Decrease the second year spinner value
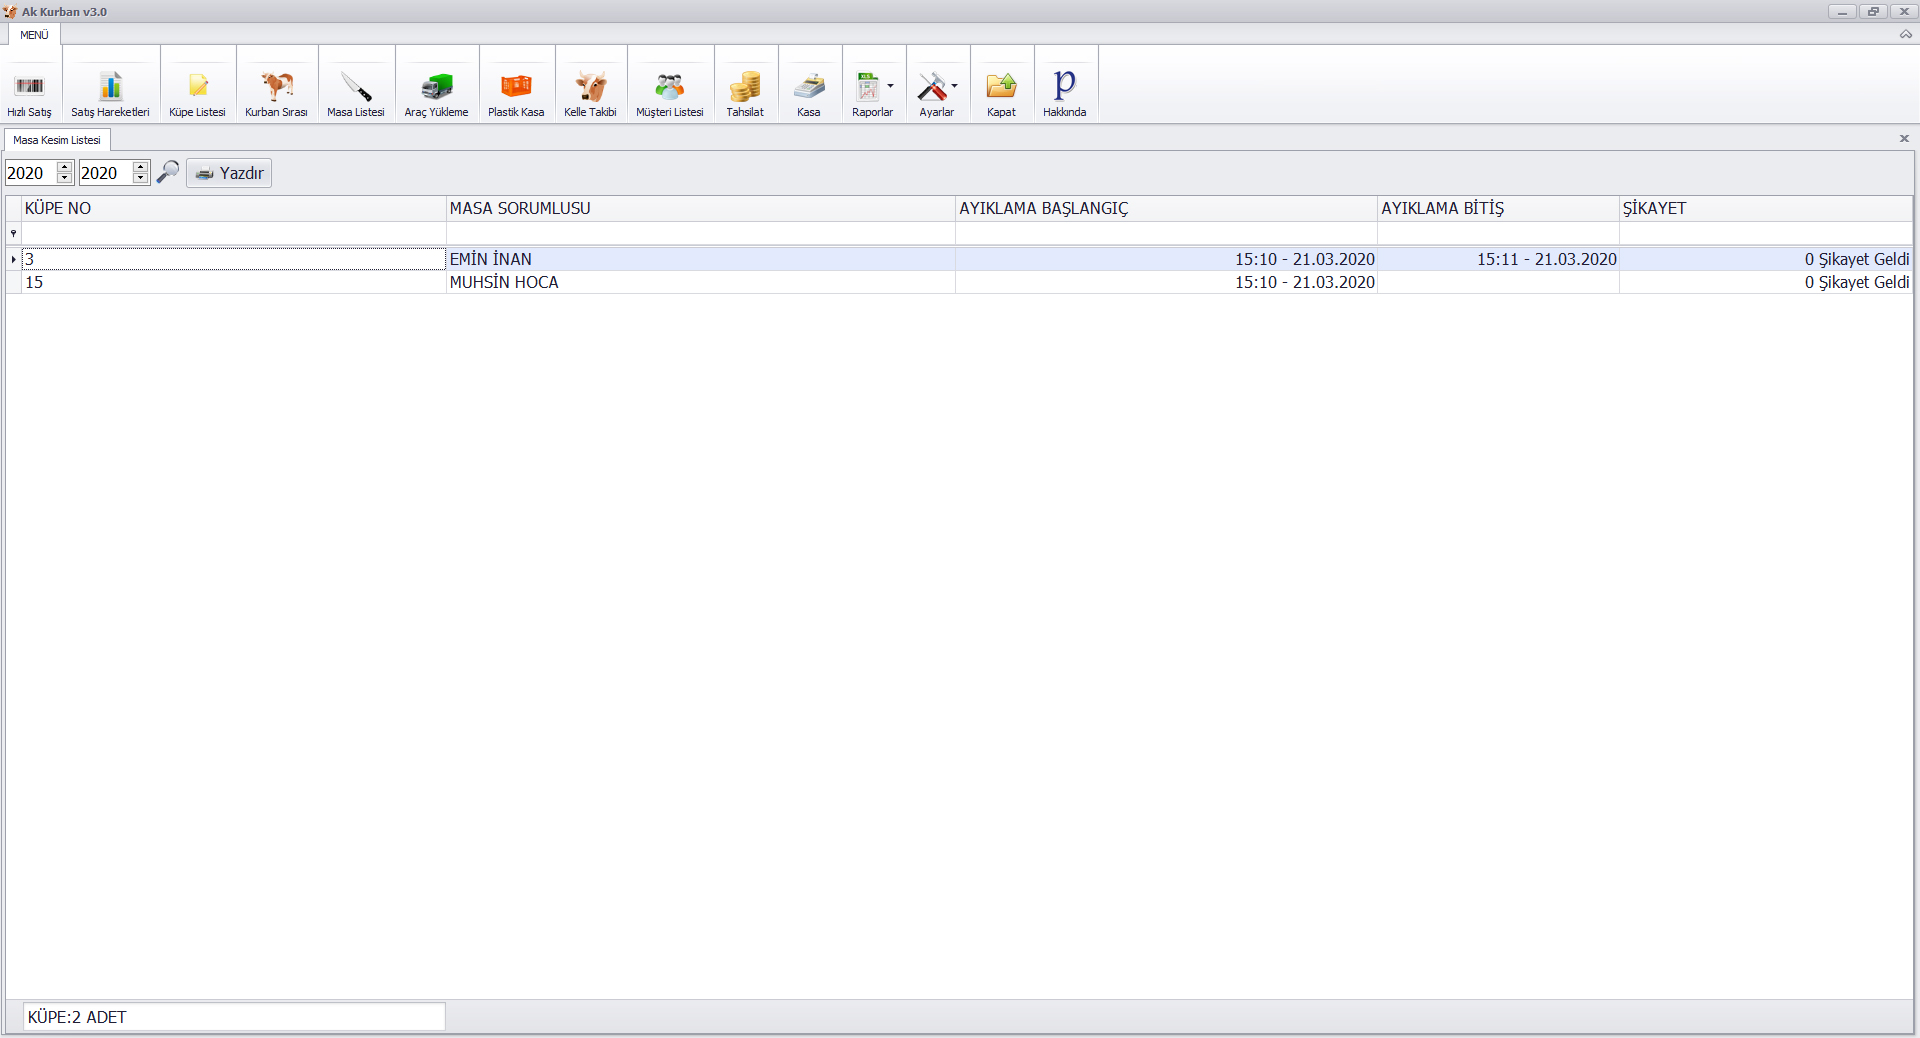 click(141, 179)
